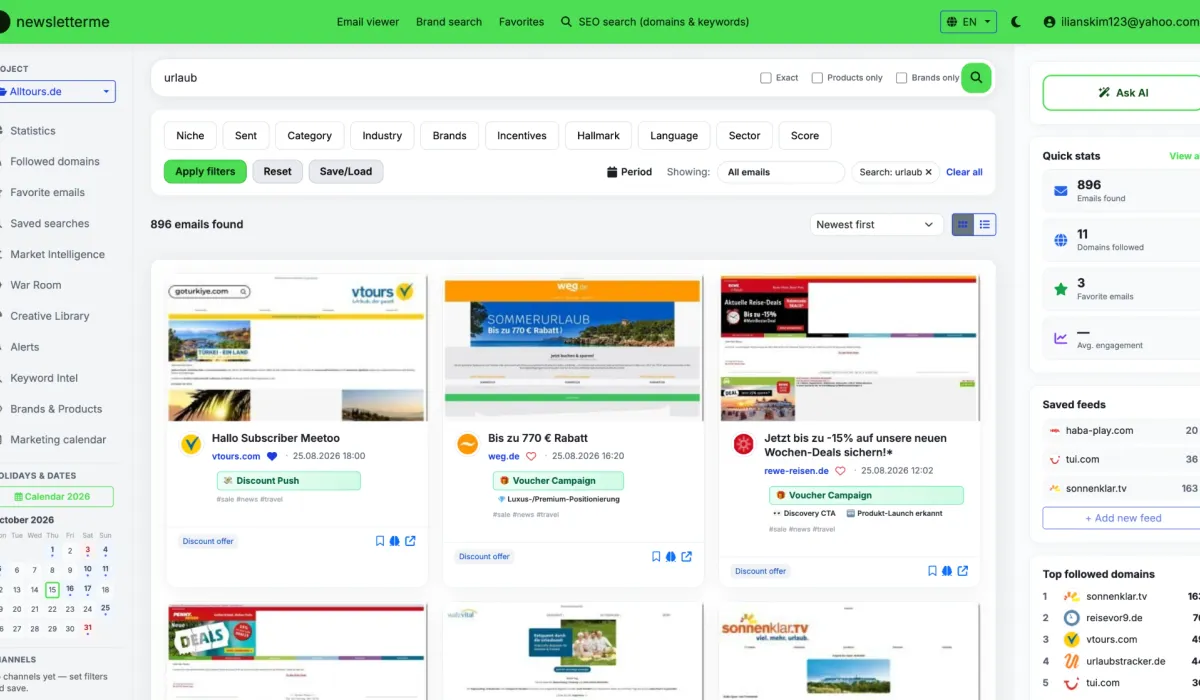
Task: Open AI brain analysis on weg.de card
Action: click(671, 556)
